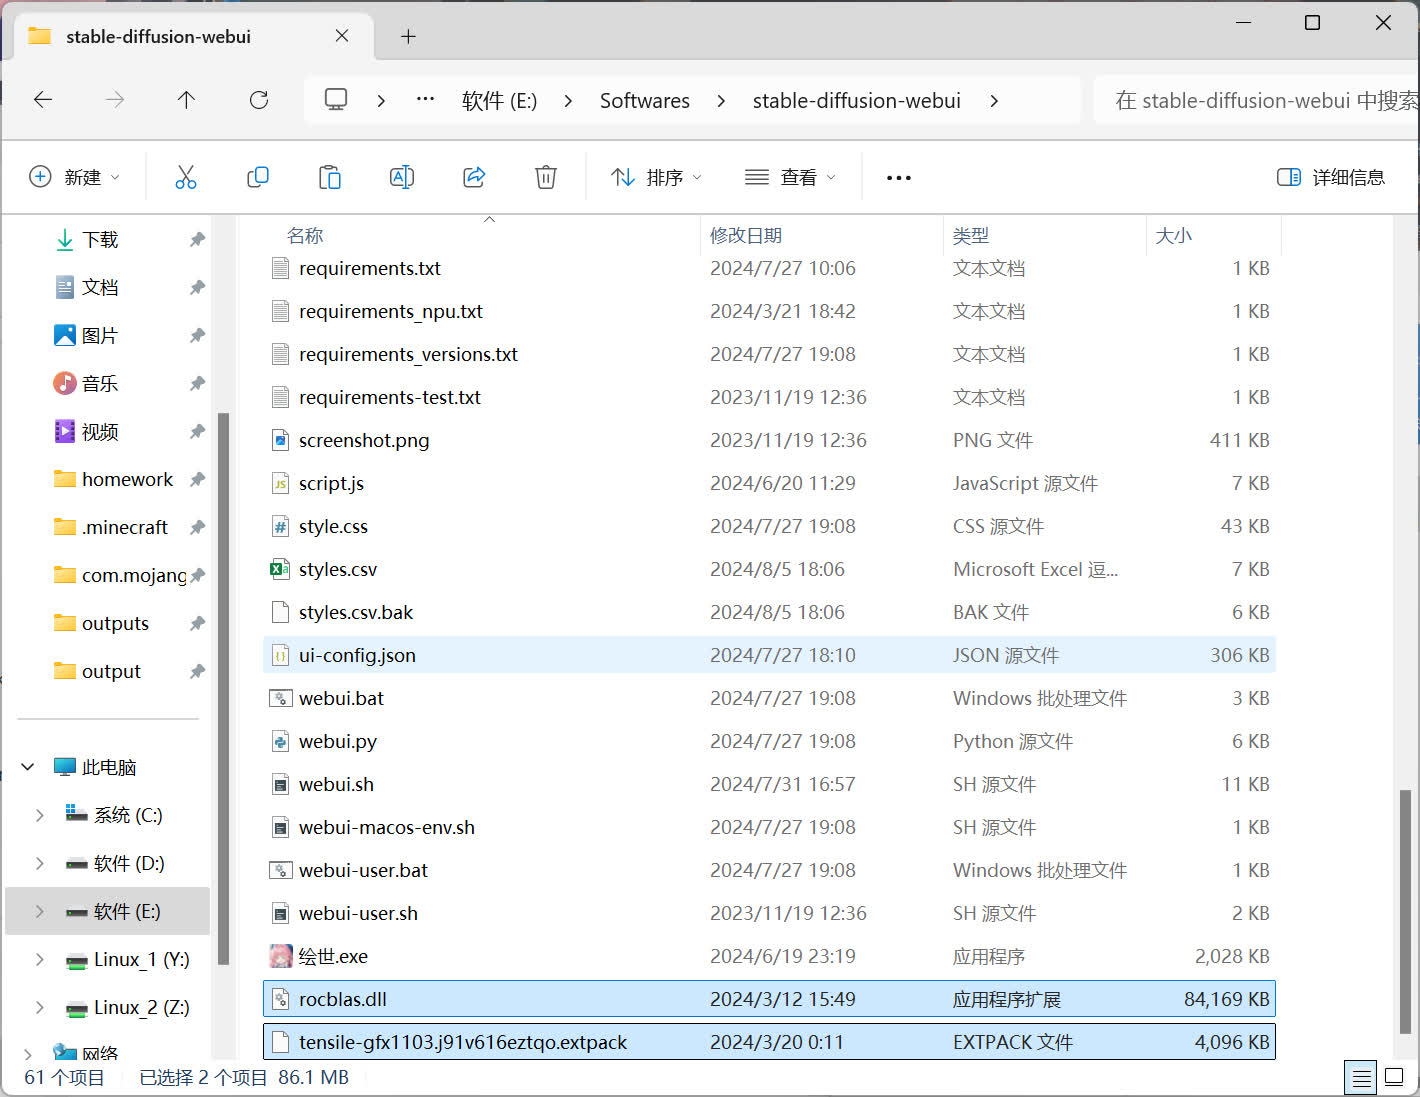
Task: Go up one folder level
Action: (x=186, y=100)
